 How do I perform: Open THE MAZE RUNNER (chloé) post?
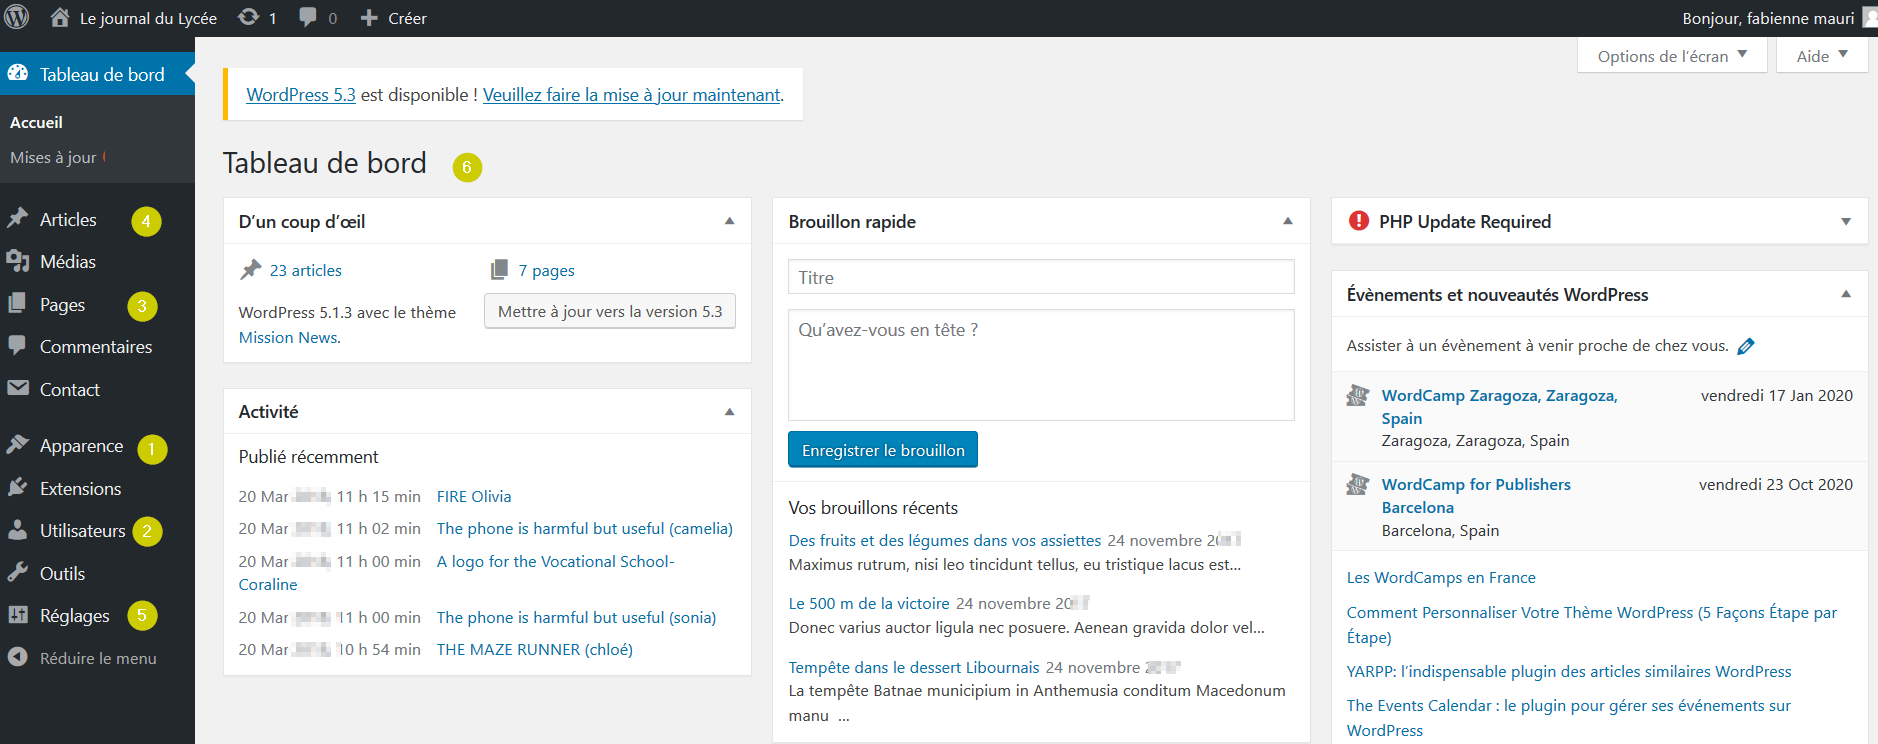pyautogui.click(x=535, y=649)
